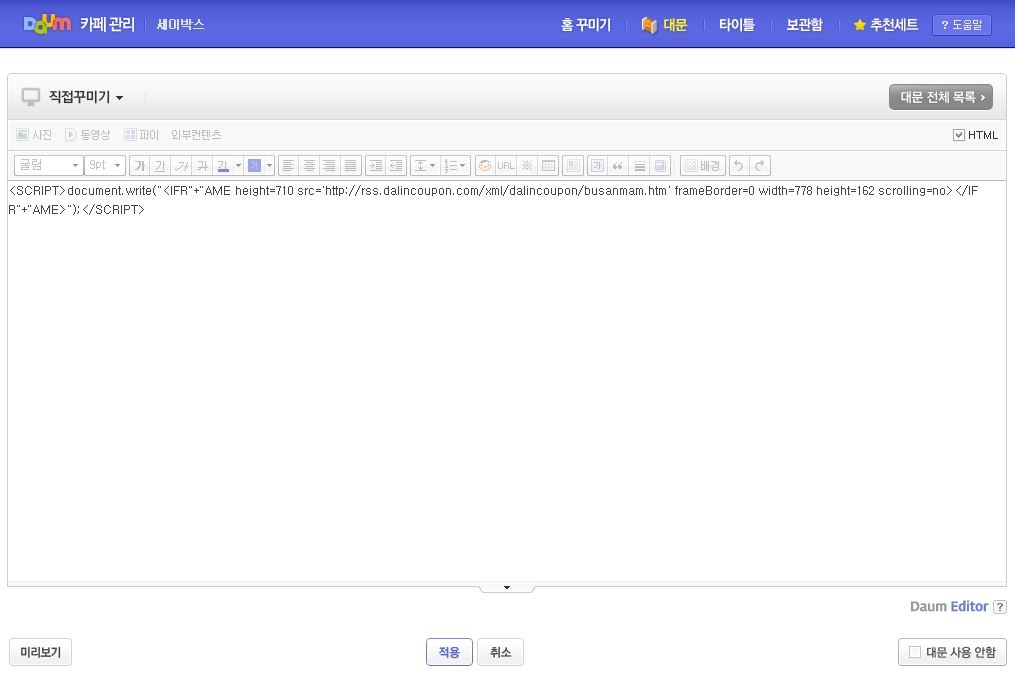Insert a layout template
The width and height of the screenshot is (1015, 675).
573,166
